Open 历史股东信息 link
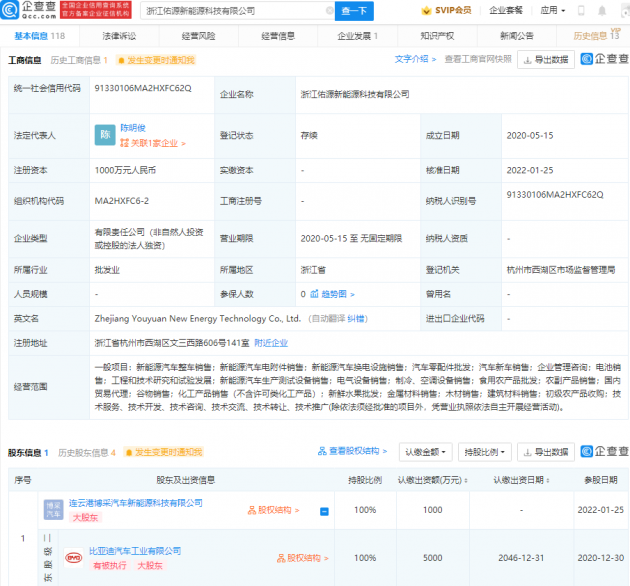The width and height of the screenshot is (630, 586). pos(87,453)
